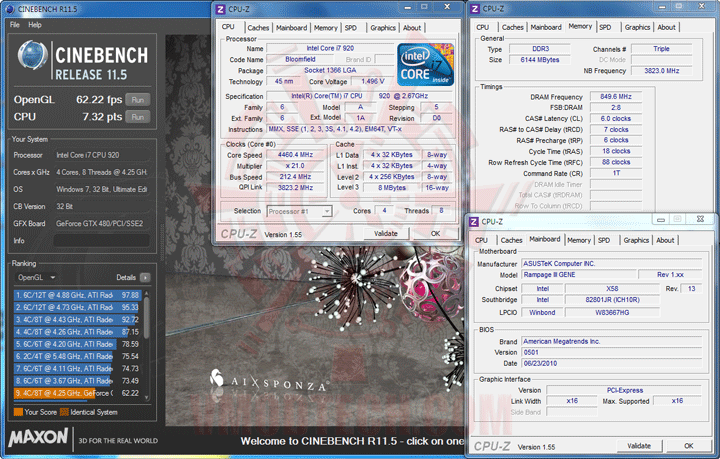Click motherboard model Rampage III GENE
The width and height of the screenshot is (720, 459).
[x=579, y=274]
